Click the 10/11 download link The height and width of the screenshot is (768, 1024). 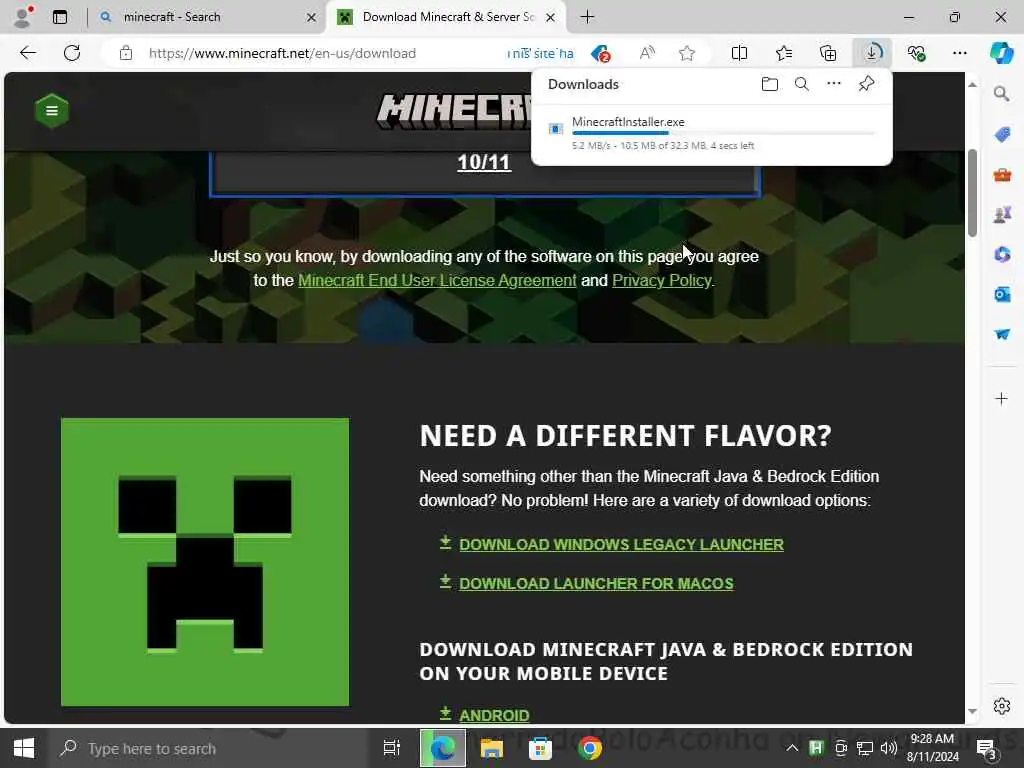(x=484, y=162)
